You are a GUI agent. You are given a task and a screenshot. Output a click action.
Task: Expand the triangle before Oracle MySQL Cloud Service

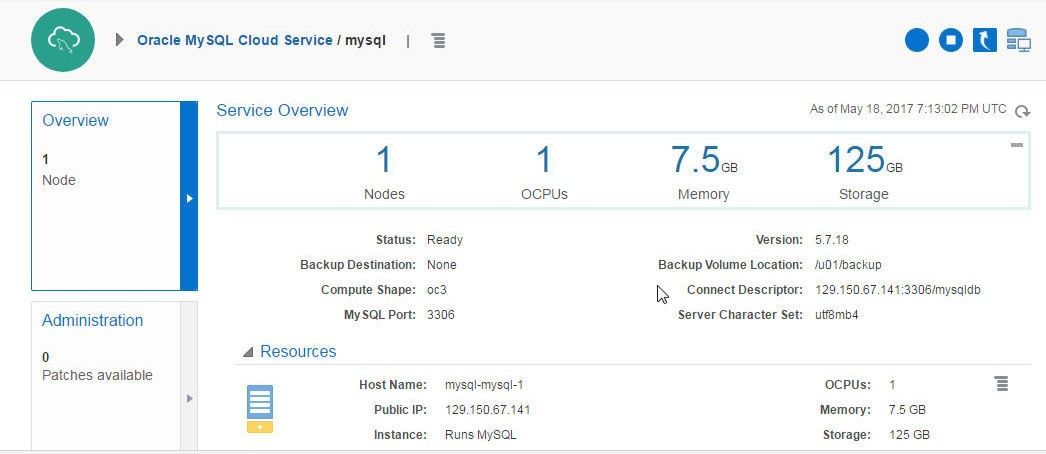[119, 40]
